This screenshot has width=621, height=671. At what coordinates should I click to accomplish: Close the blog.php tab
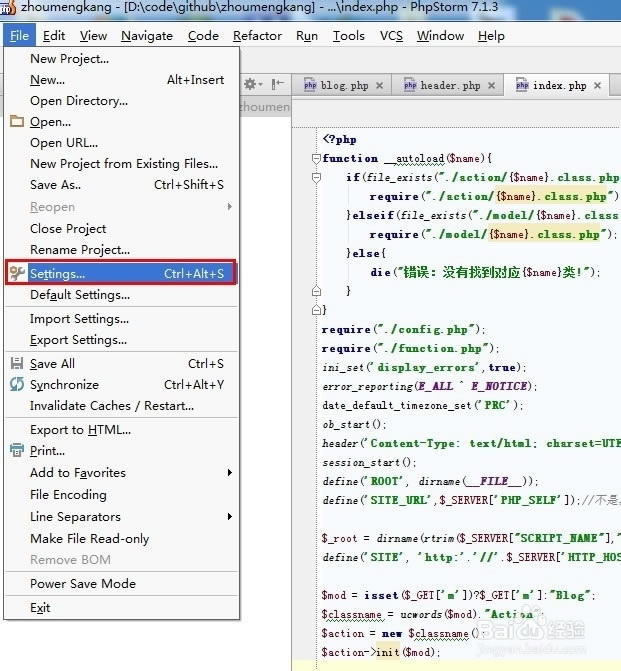[379, 86]
